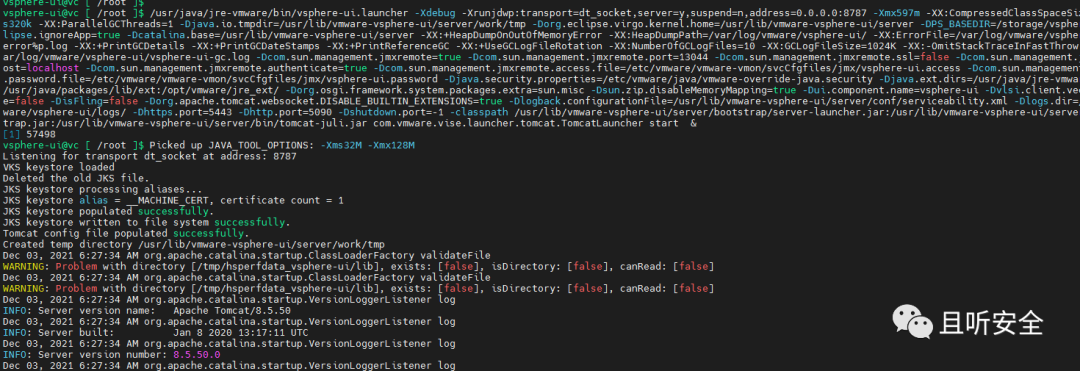This screenshot has height=371, width=1080.
Task: Select the magenta 'localhost' word
Action: click(x=52, y=68)
